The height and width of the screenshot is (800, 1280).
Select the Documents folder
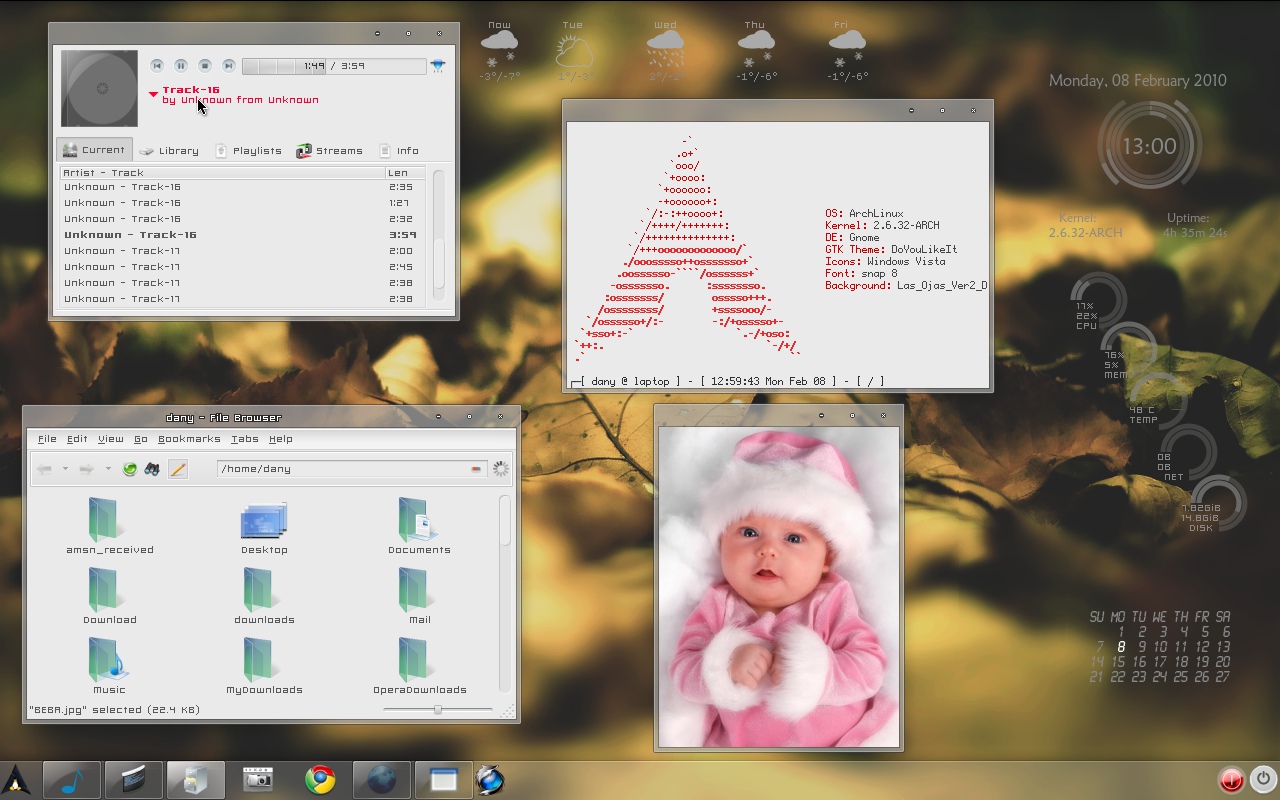point(419,526)
